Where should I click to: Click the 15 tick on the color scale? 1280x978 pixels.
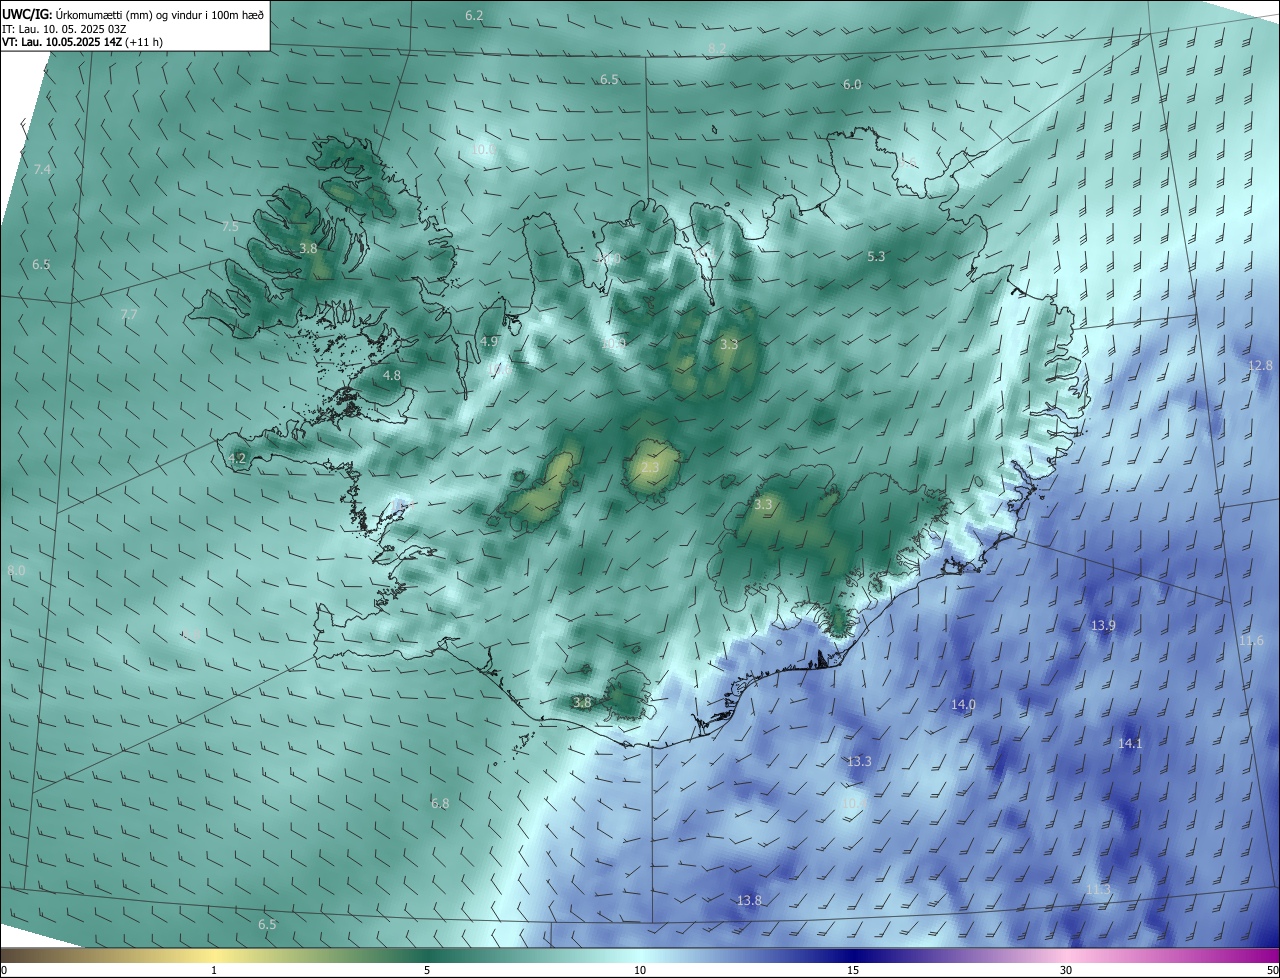(x=853, y=970)
